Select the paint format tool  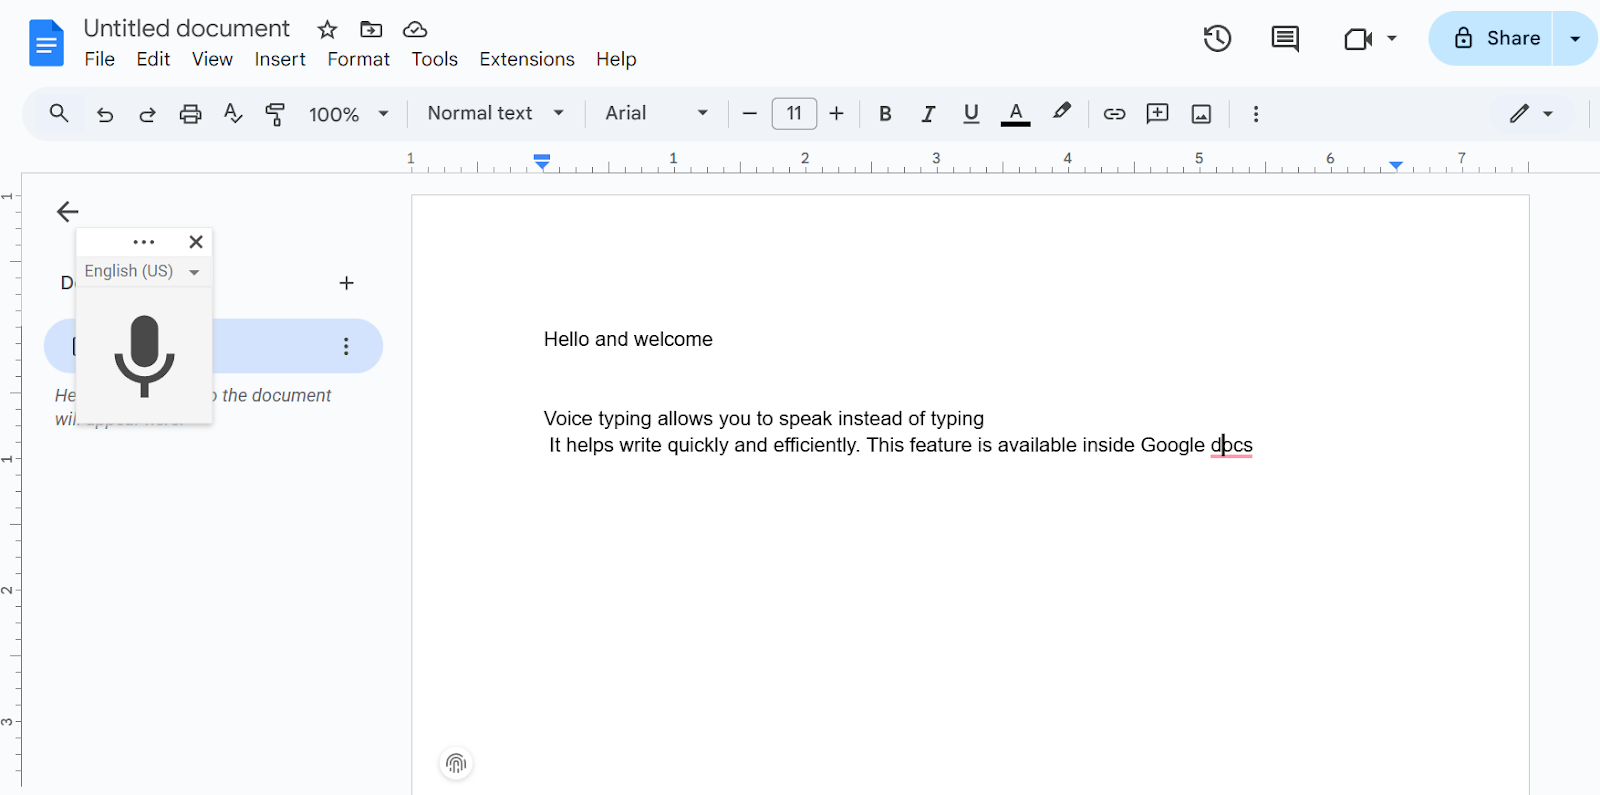275,114
